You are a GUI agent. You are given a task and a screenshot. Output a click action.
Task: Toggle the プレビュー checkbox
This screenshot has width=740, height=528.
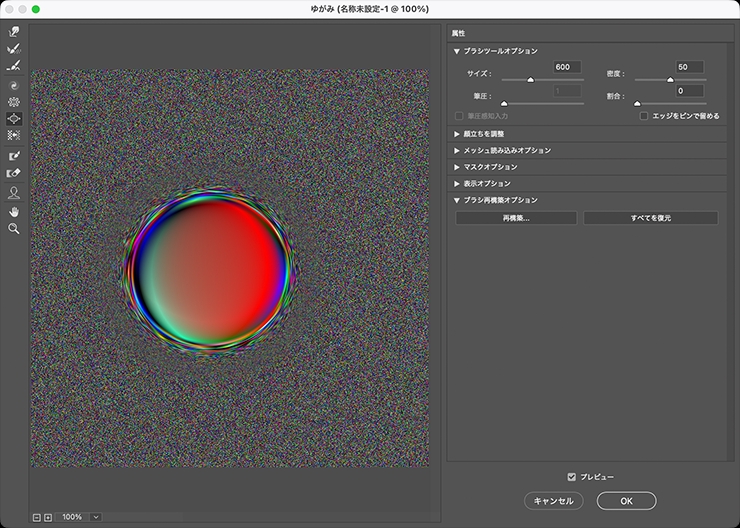click(572, 477)
